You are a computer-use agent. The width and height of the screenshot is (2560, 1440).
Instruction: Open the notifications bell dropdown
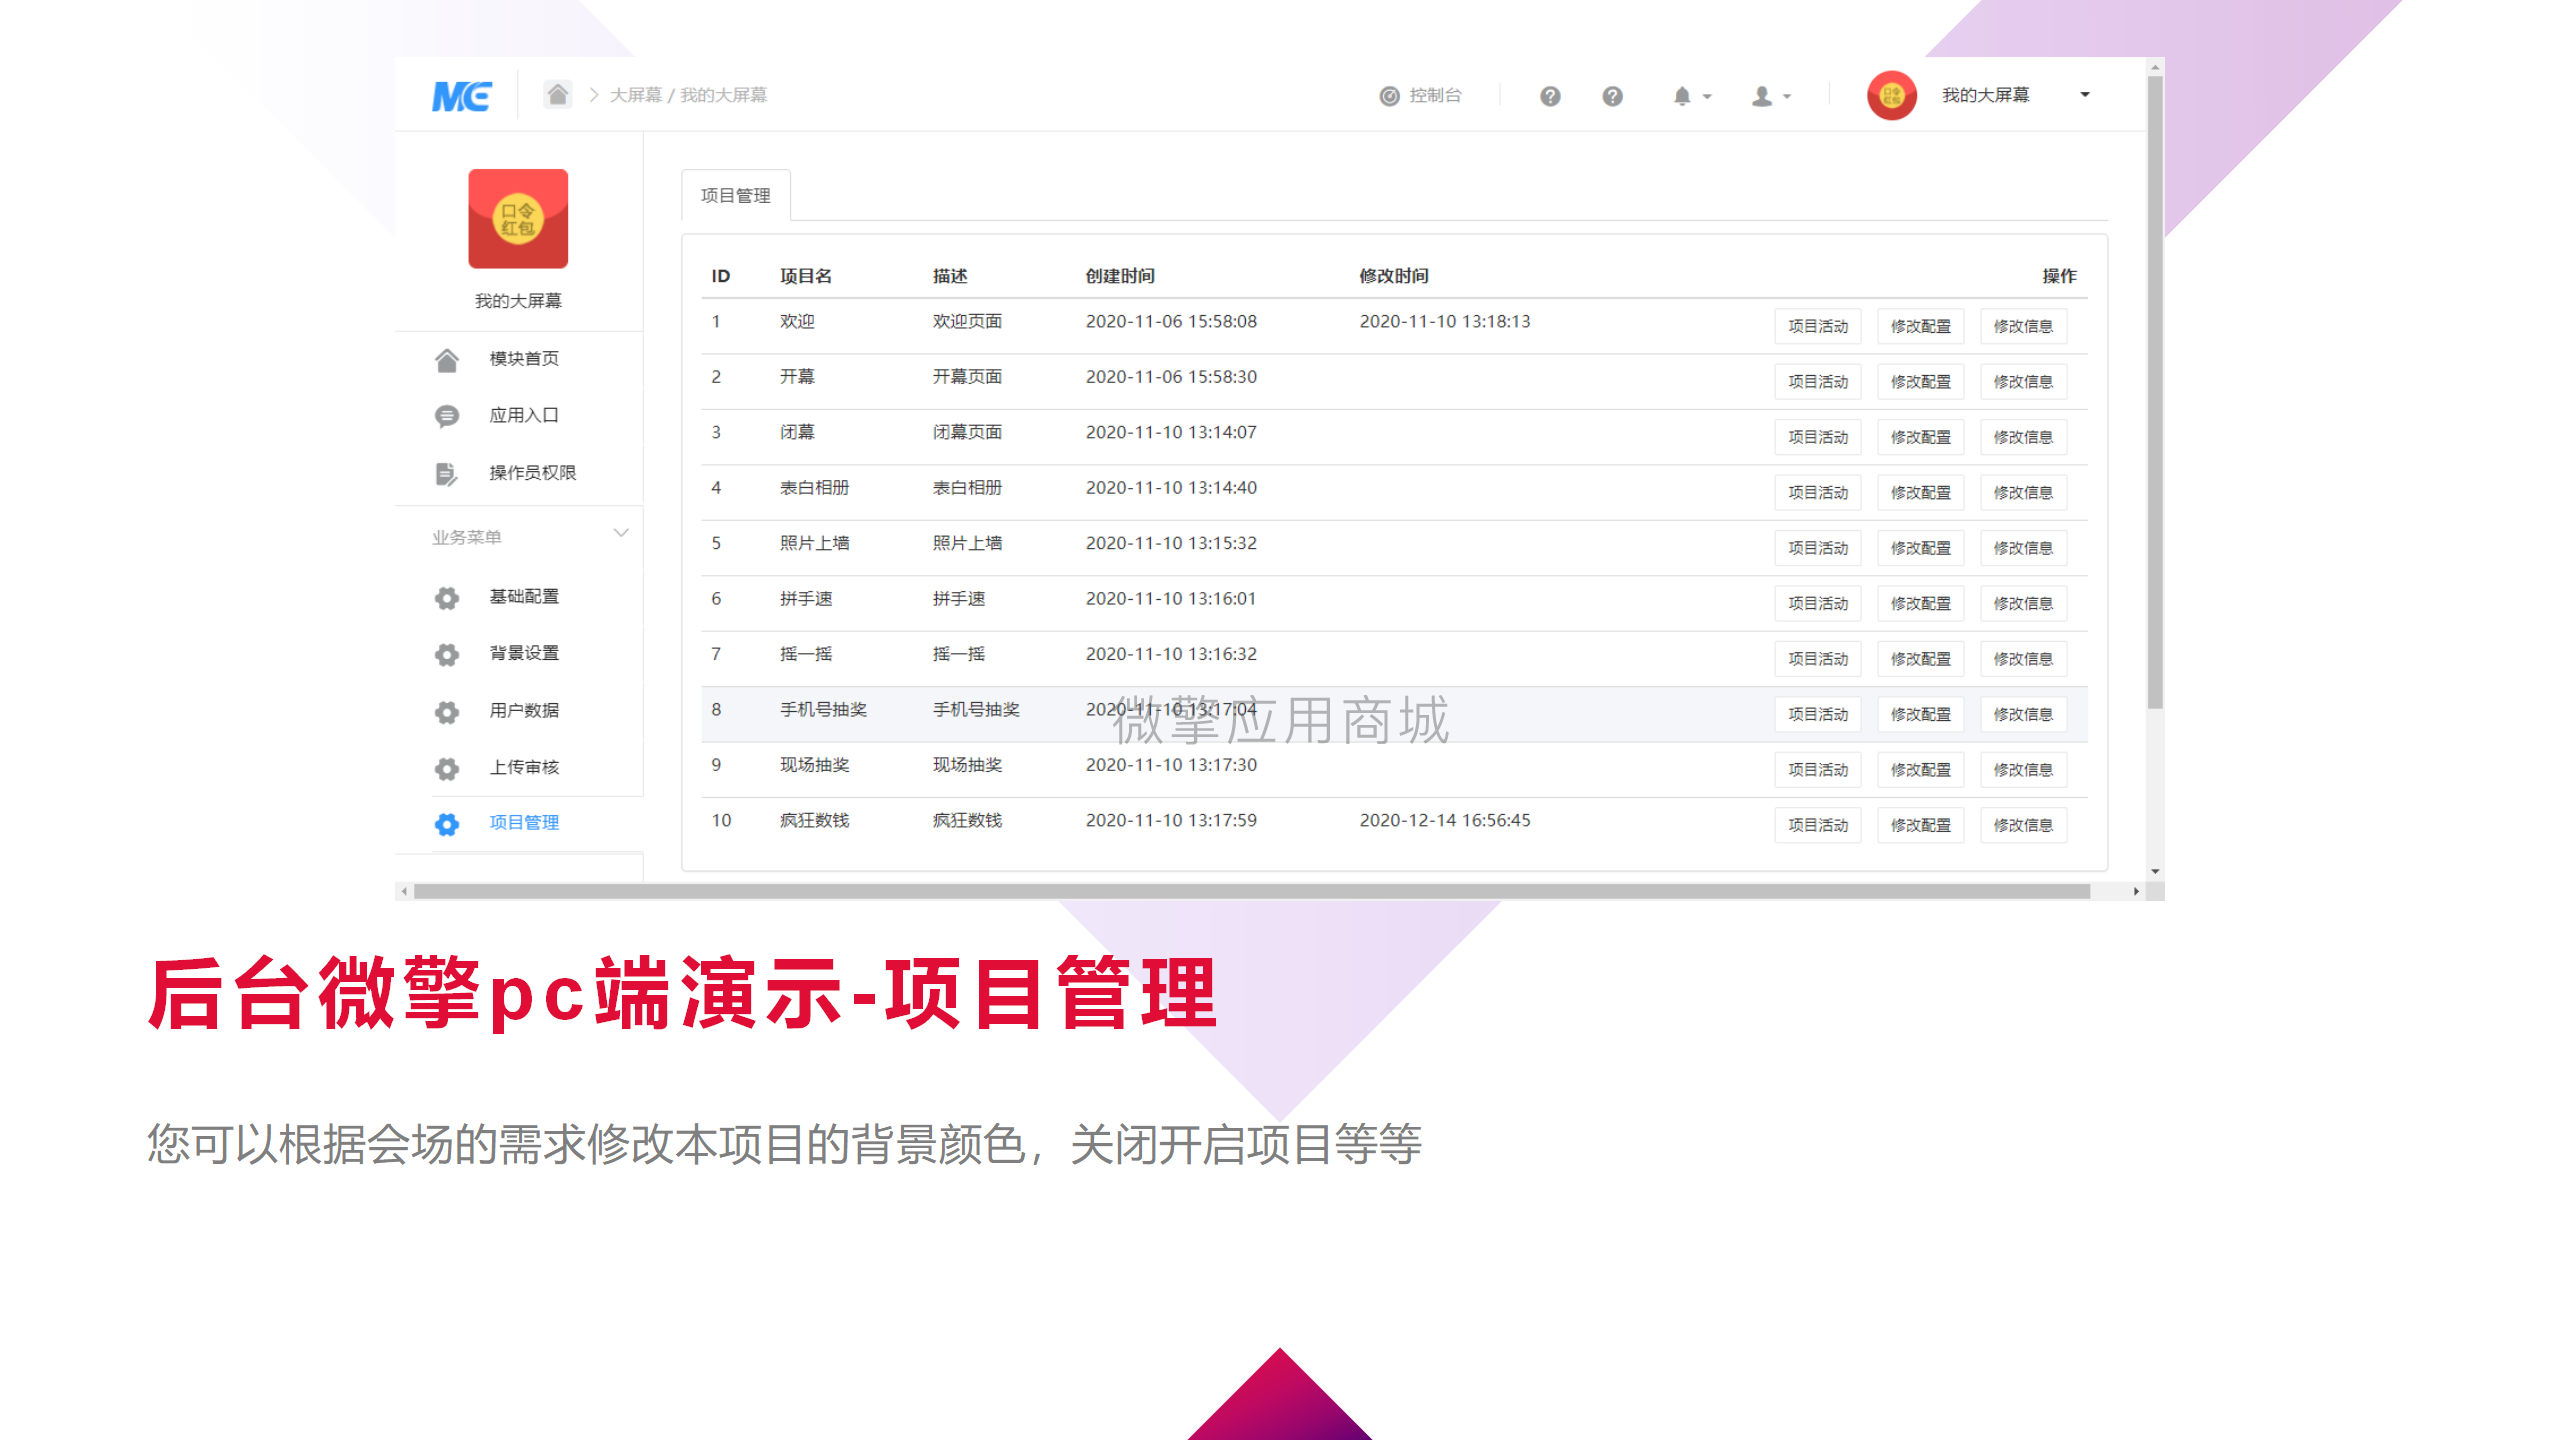point(1691,96)
